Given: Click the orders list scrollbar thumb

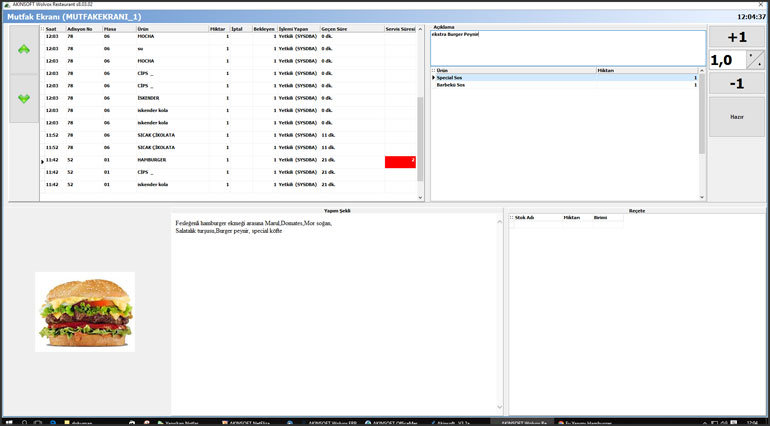Looking at the screenshot, I should point(420,139).
